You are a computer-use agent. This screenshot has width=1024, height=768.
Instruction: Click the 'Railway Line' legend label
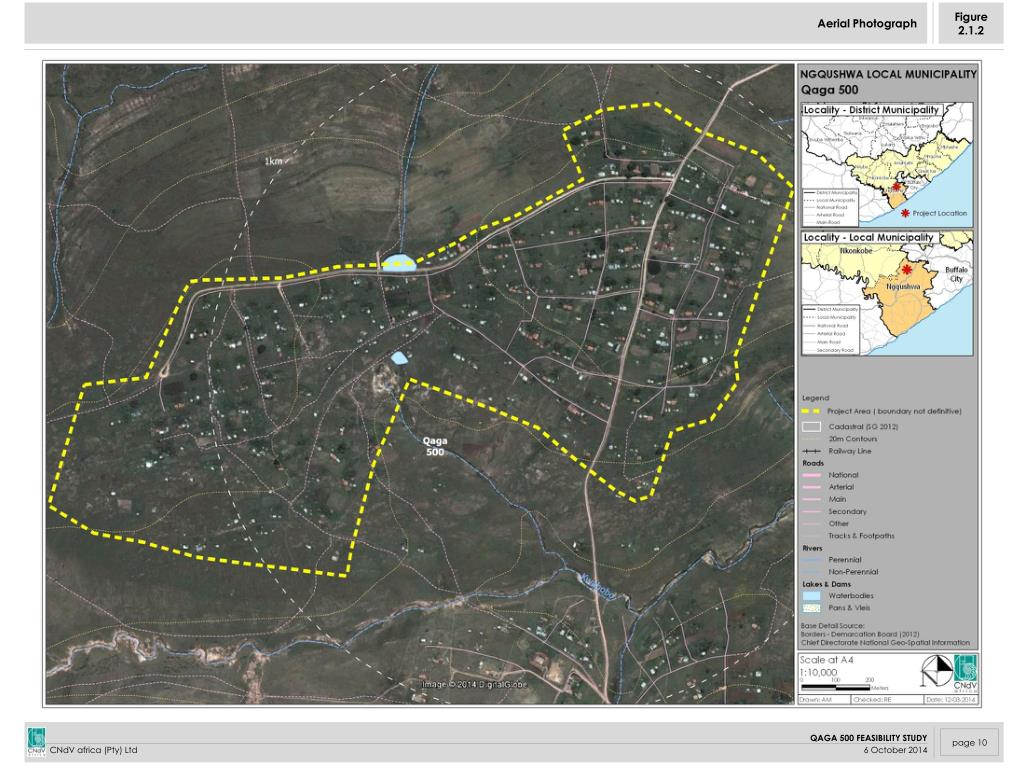(850, 451)
